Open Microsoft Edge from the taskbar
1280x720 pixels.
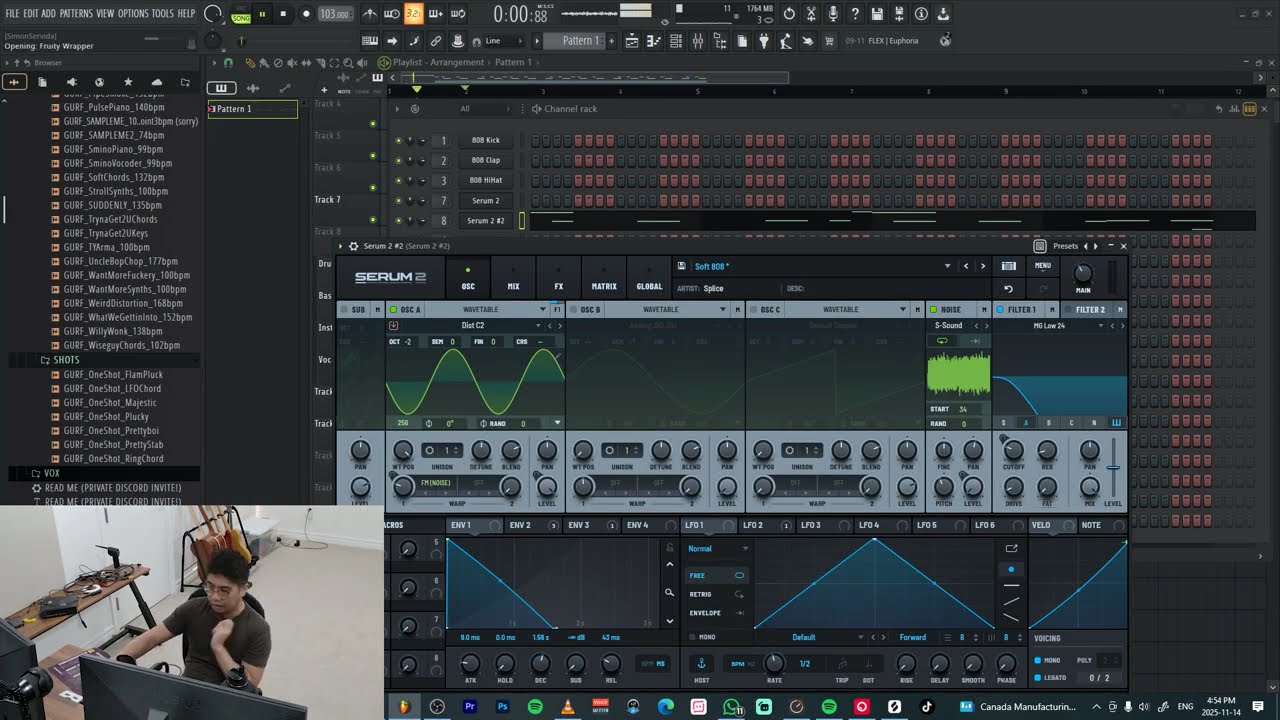point(666,707)
